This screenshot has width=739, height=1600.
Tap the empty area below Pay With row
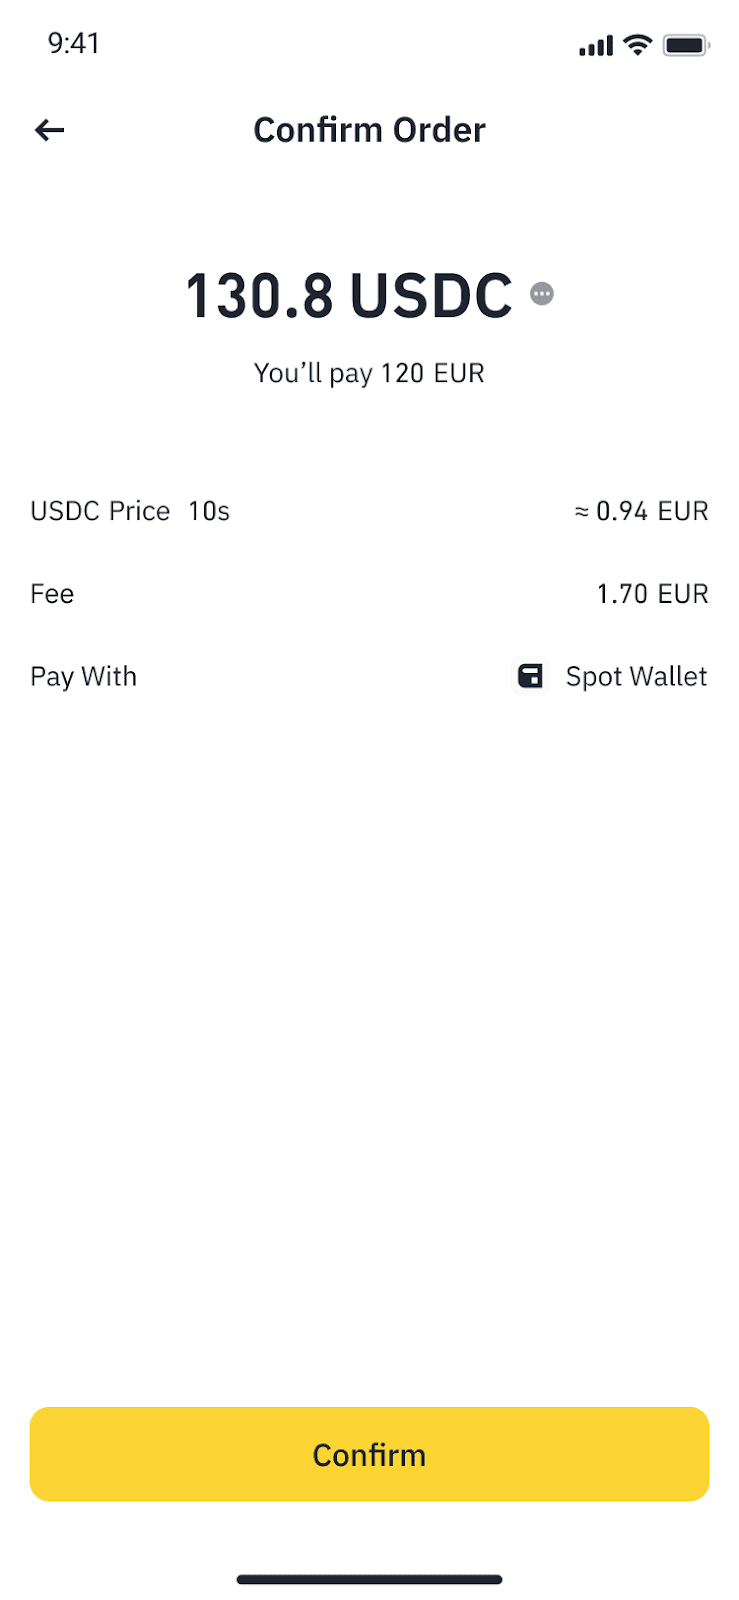click(369, 1000)
